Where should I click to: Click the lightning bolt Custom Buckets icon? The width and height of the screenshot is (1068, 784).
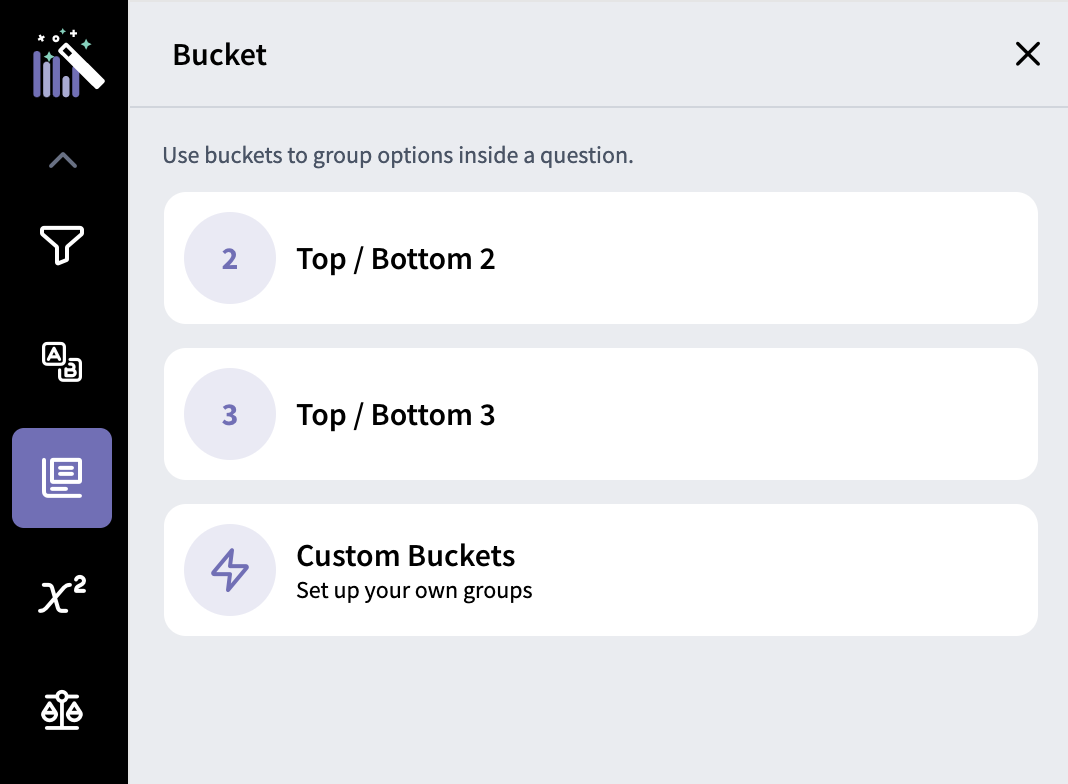tap(230, 570)
